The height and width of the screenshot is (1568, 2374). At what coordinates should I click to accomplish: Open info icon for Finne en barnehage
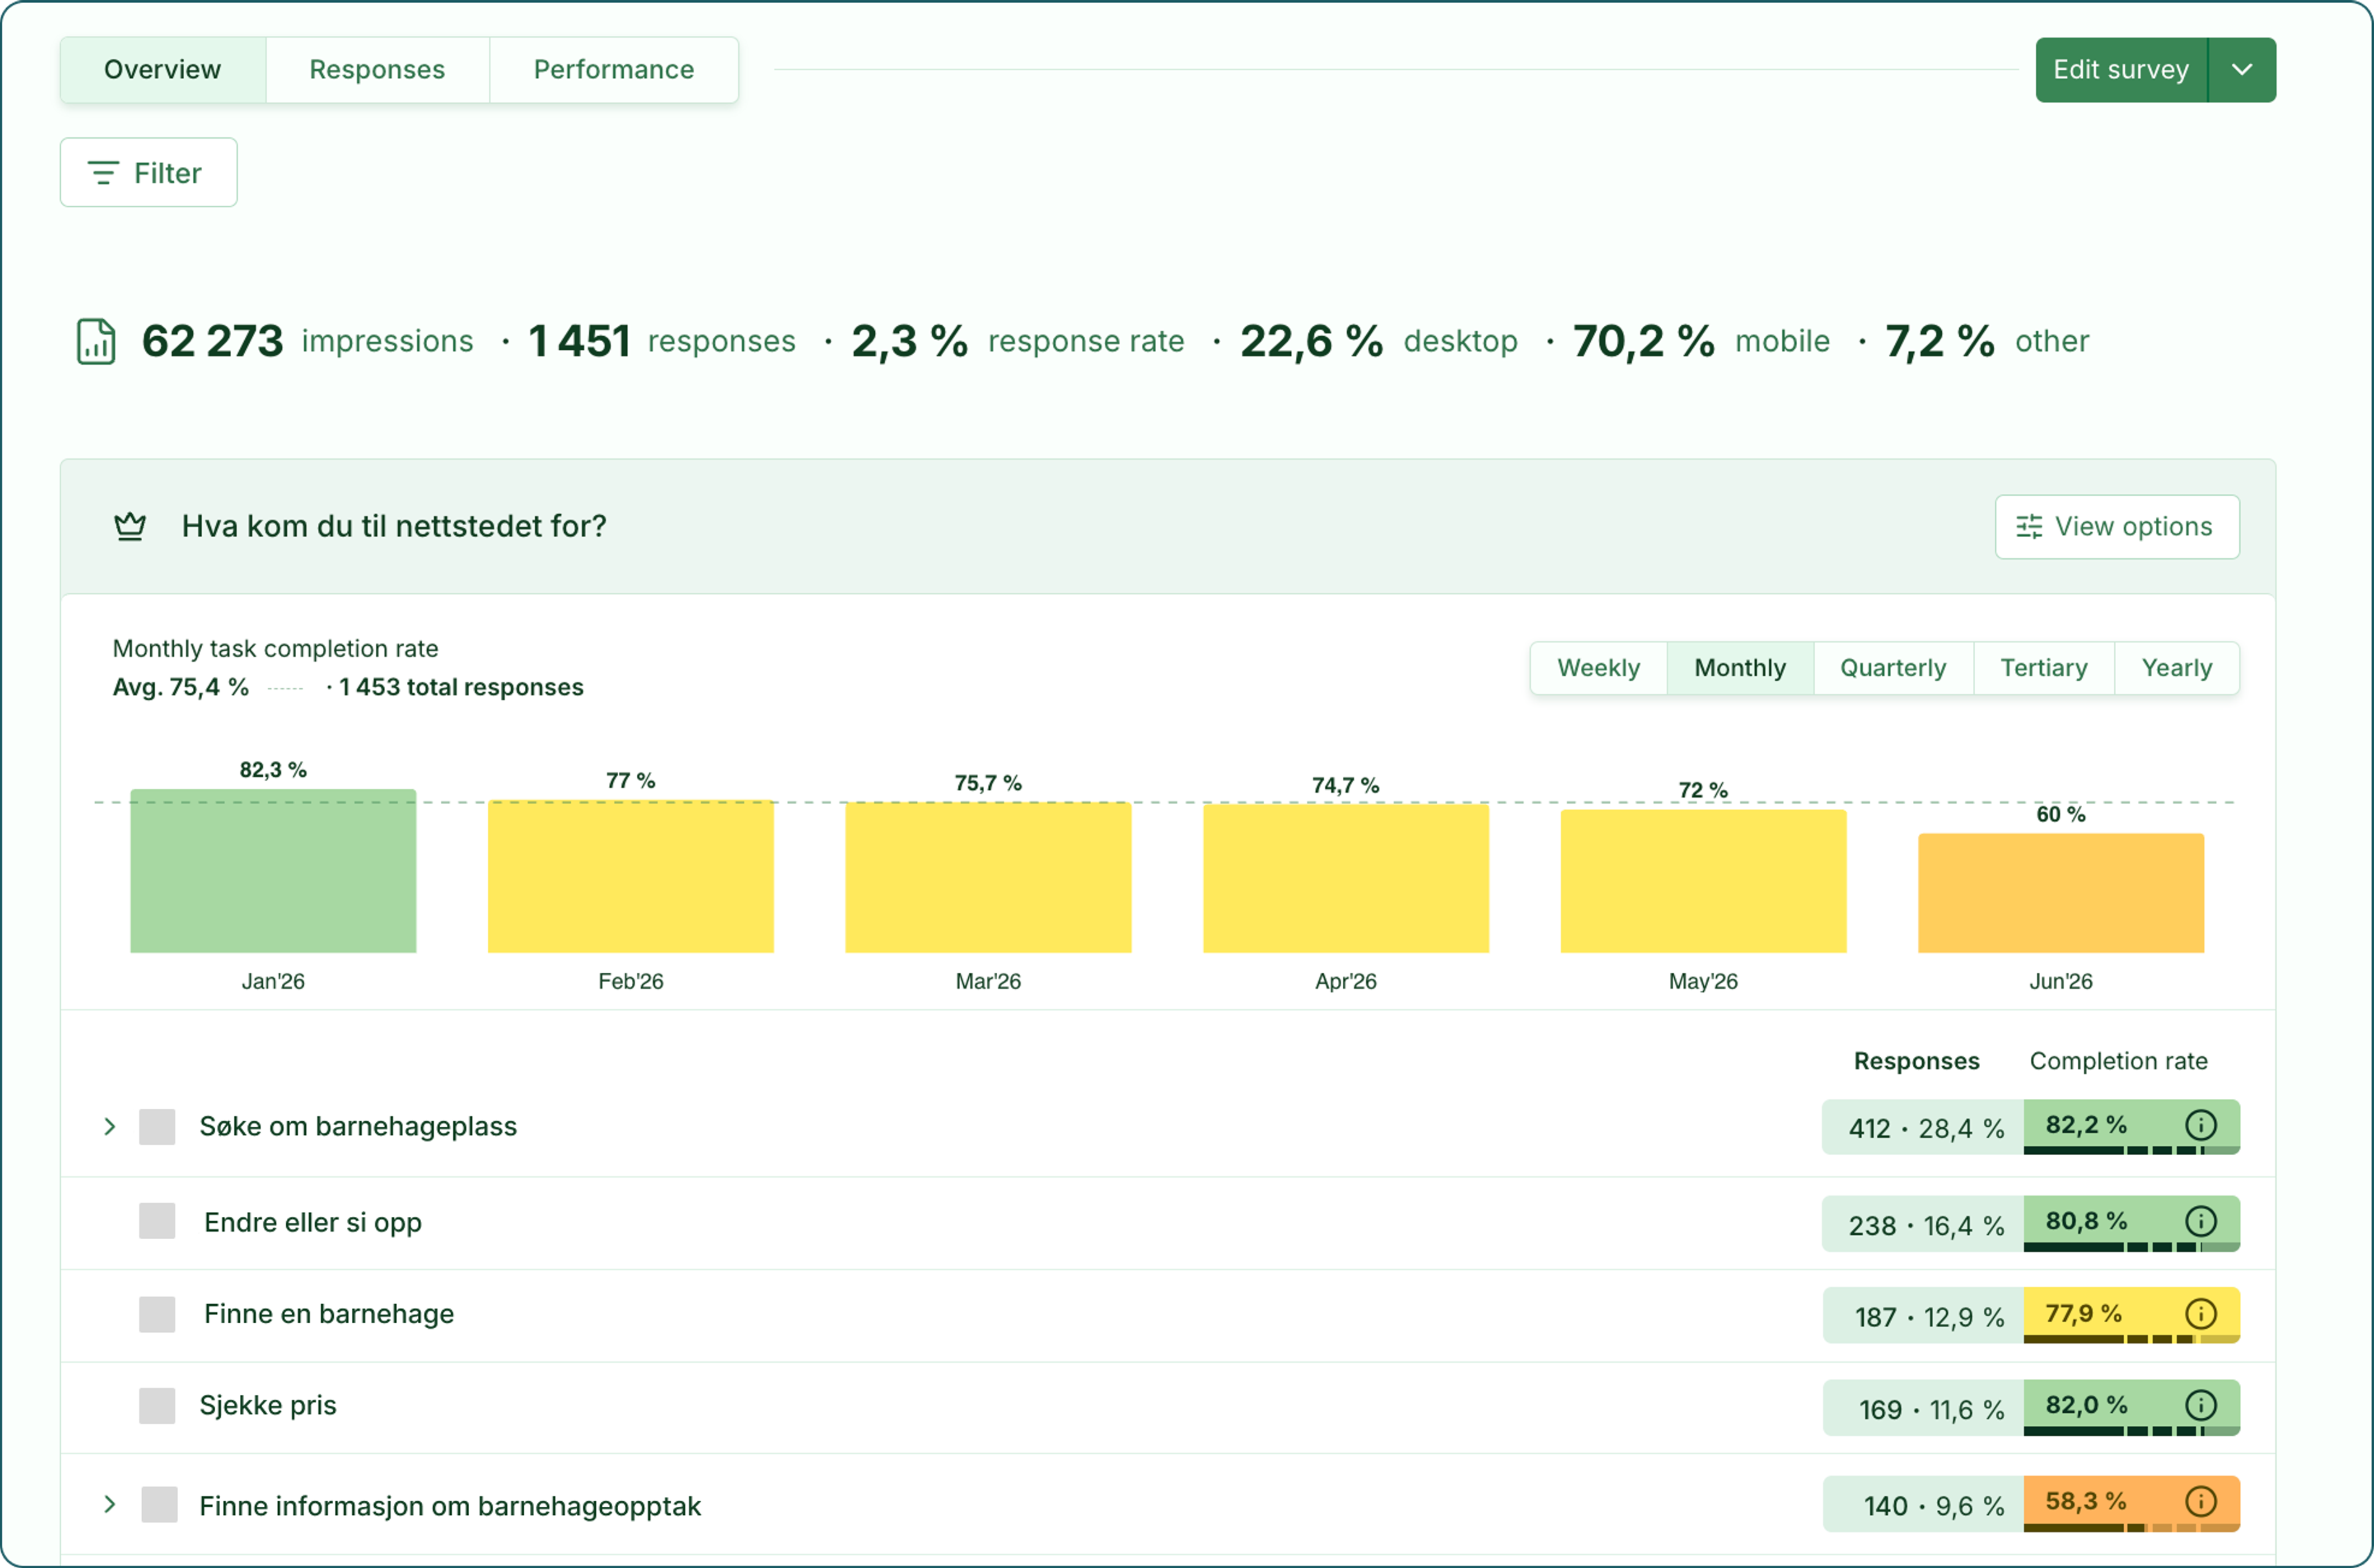pyautogui.click(x=2200, y=1313)
